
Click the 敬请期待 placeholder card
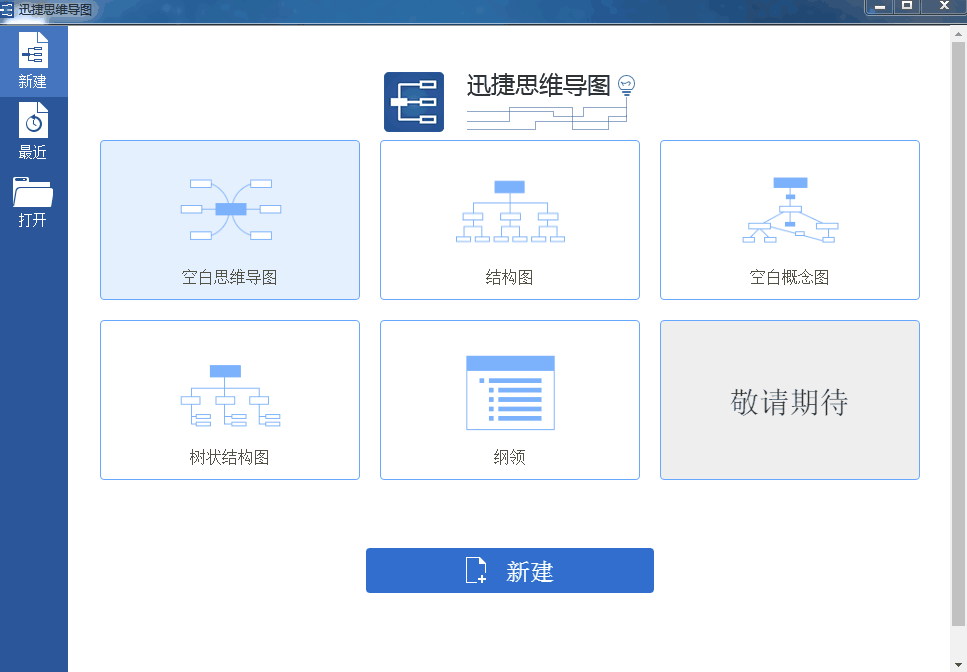[x=790, y=400]
